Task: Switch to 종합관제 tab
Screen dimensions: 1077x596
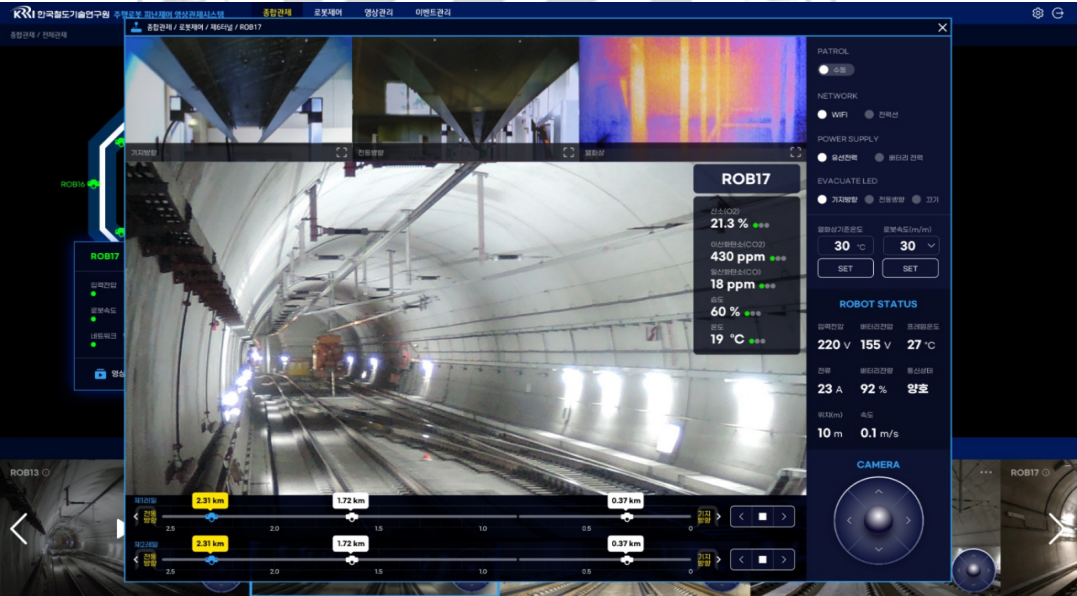Action: coord(277,12)
